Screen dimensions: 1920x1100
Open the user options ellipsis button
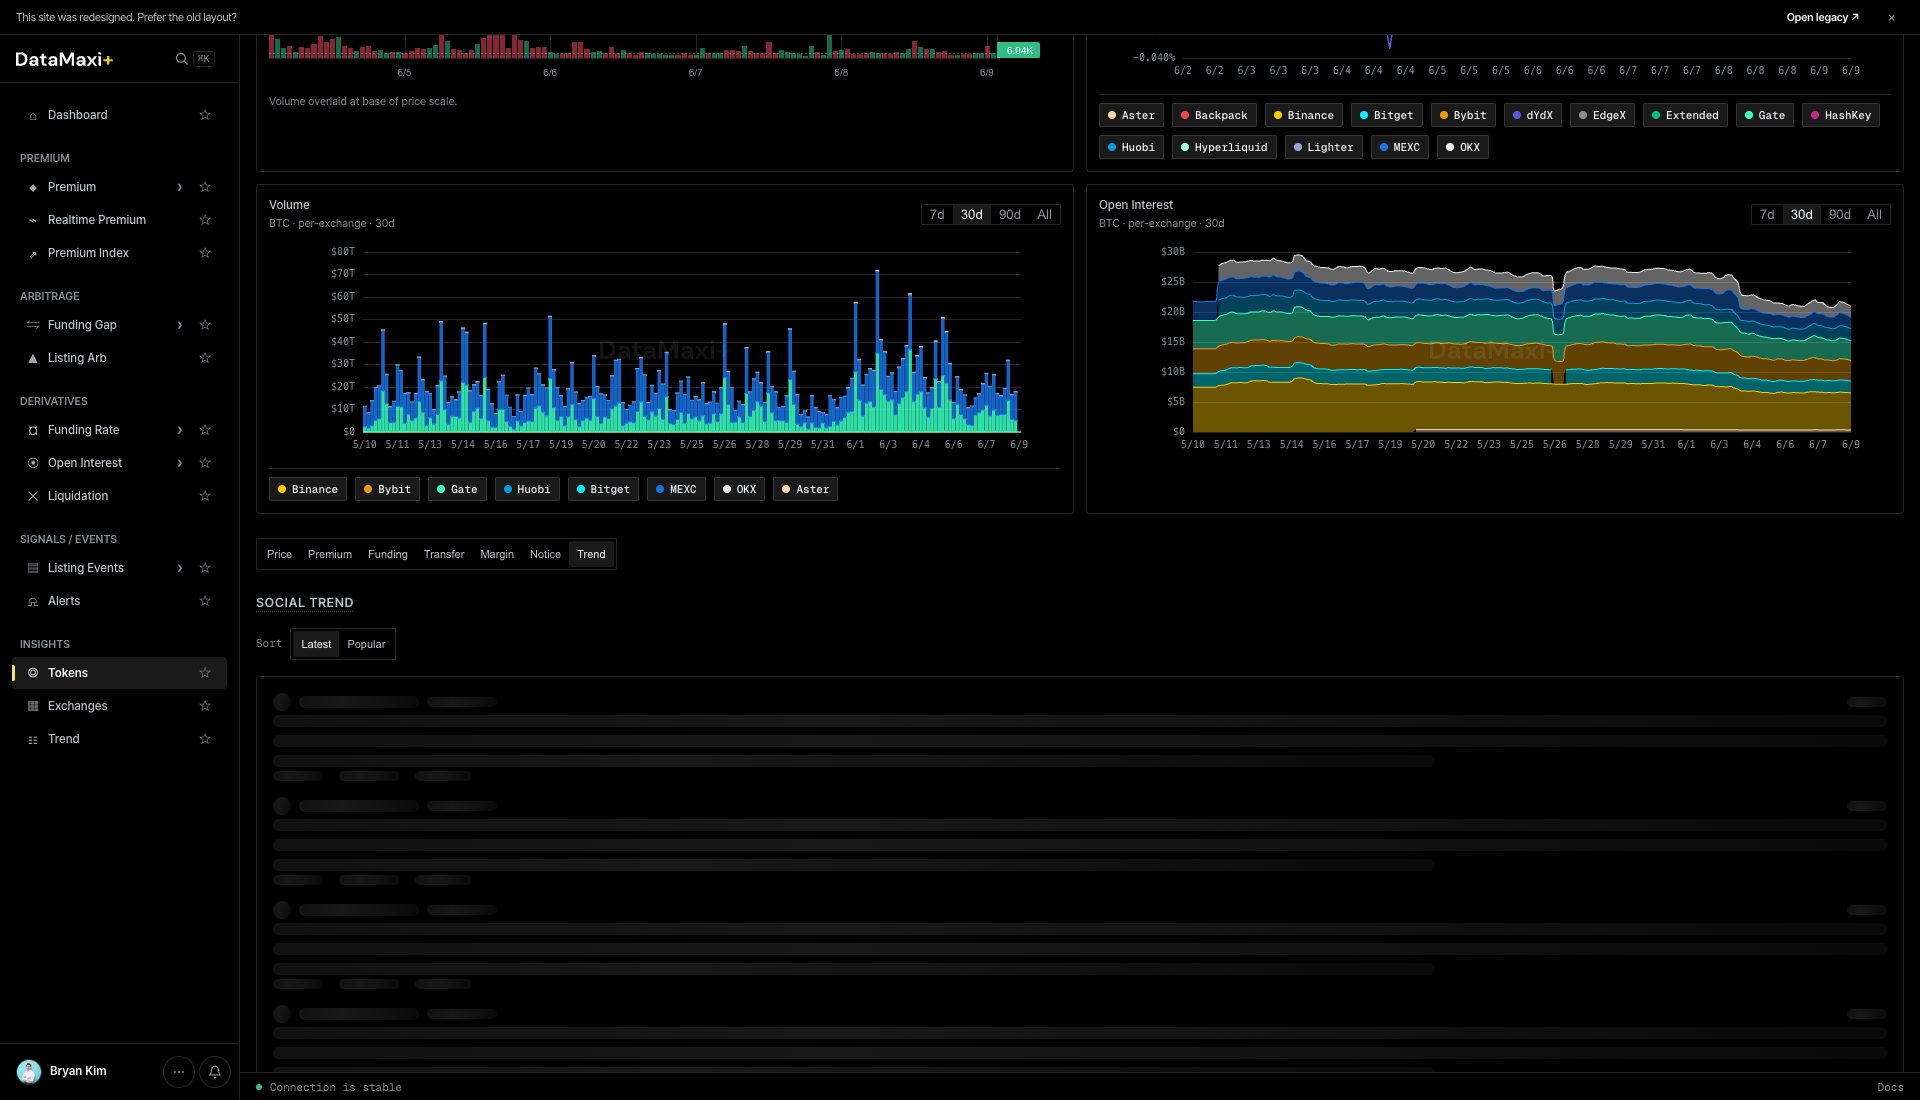point(179,1072)
